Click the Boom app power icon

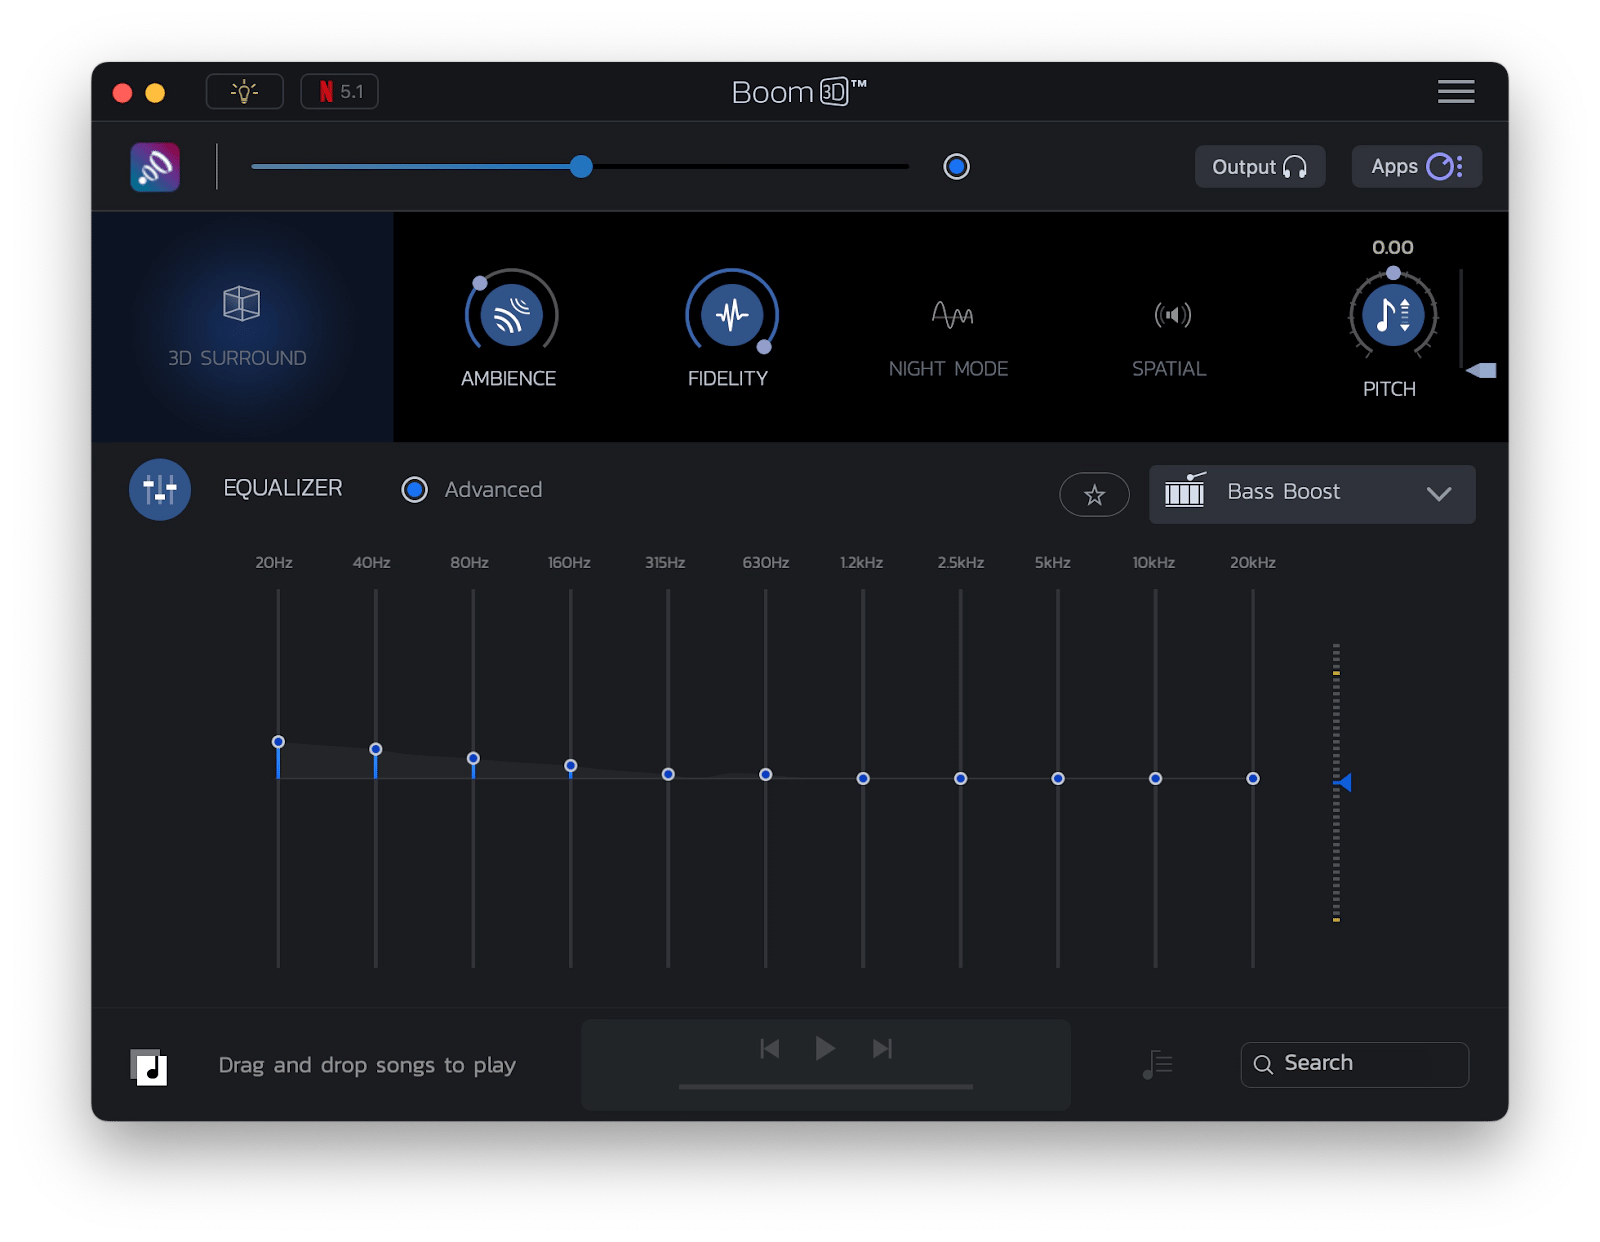pyautogui.click(x=155, y=167)
